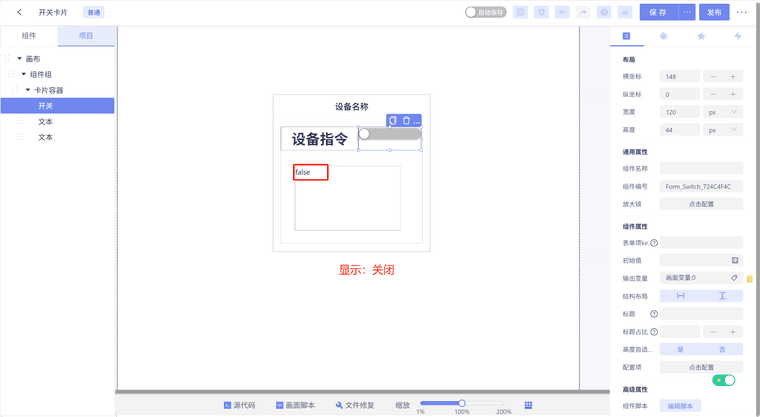Open the style palette tab in right panel
The width and height of the screenshot is (760, 417).
pos(664,36)
